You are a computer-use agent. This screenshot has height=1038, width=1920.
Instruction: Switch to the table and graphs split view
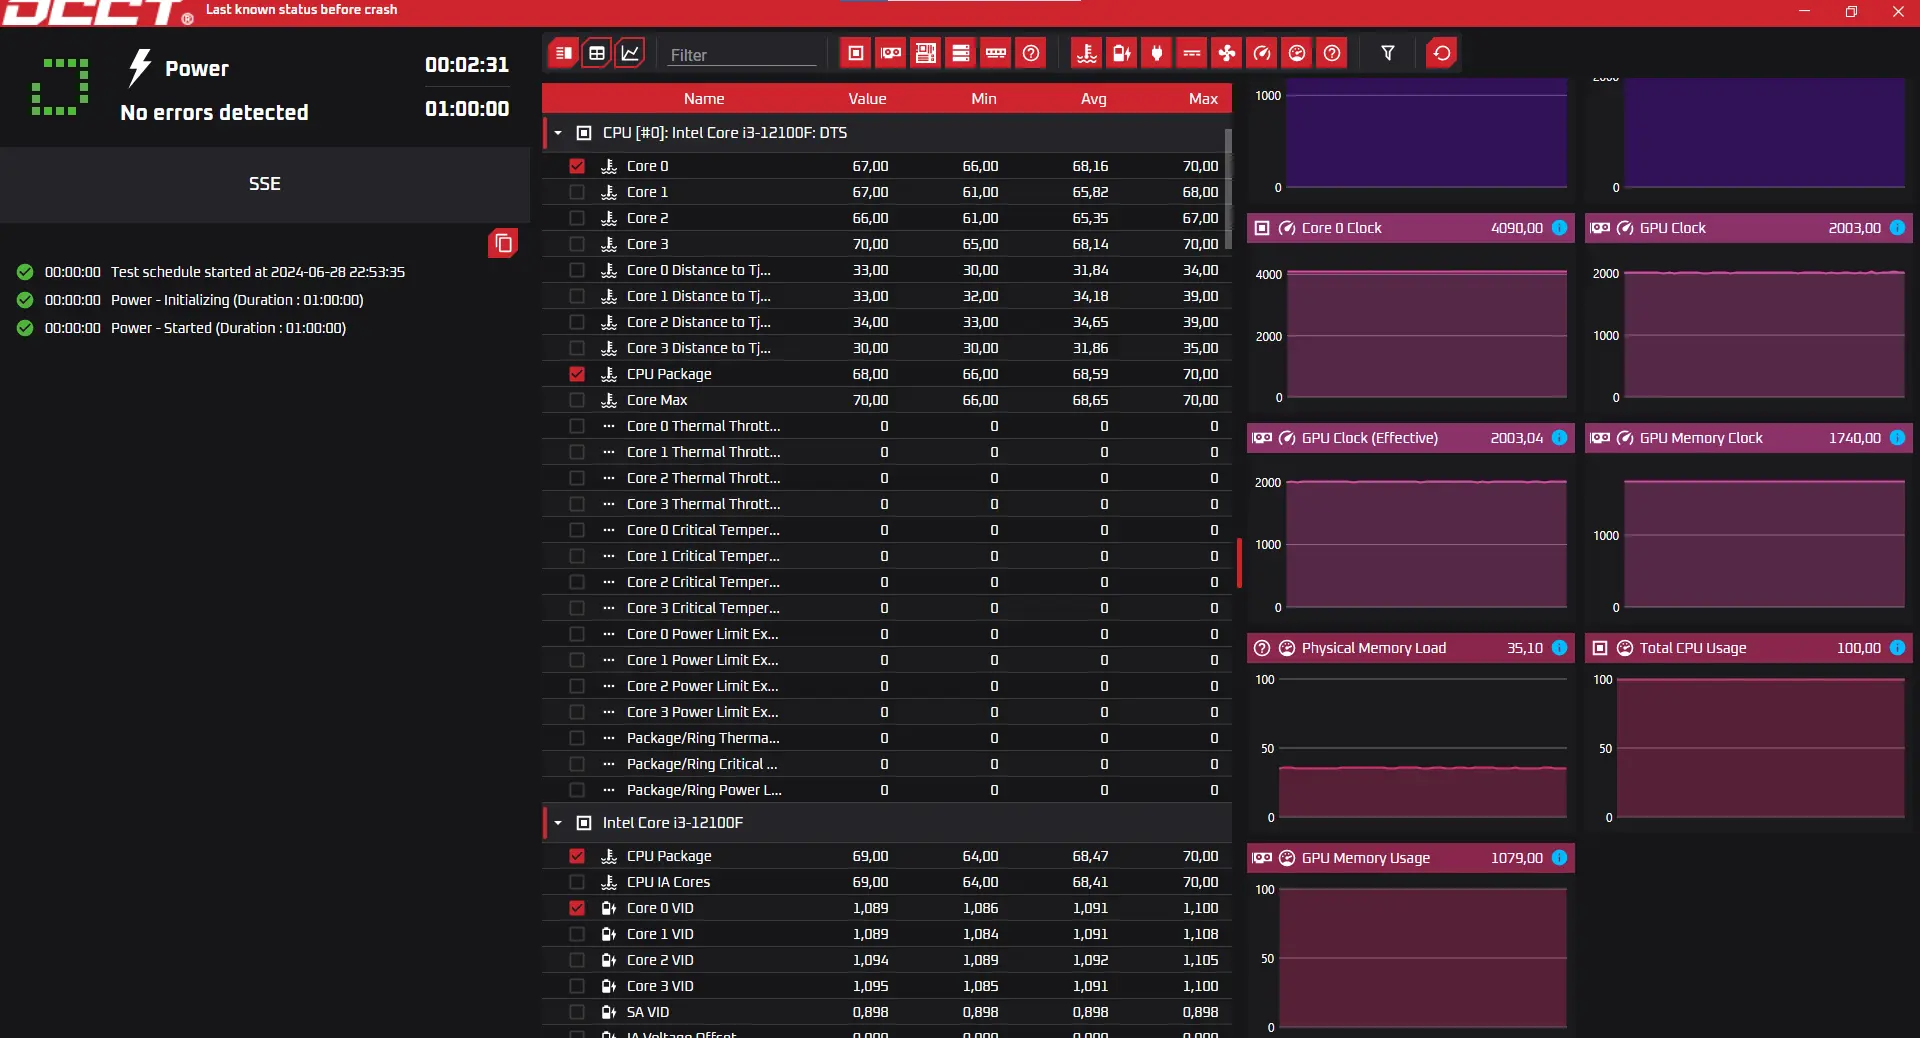(x=564, y=53)
